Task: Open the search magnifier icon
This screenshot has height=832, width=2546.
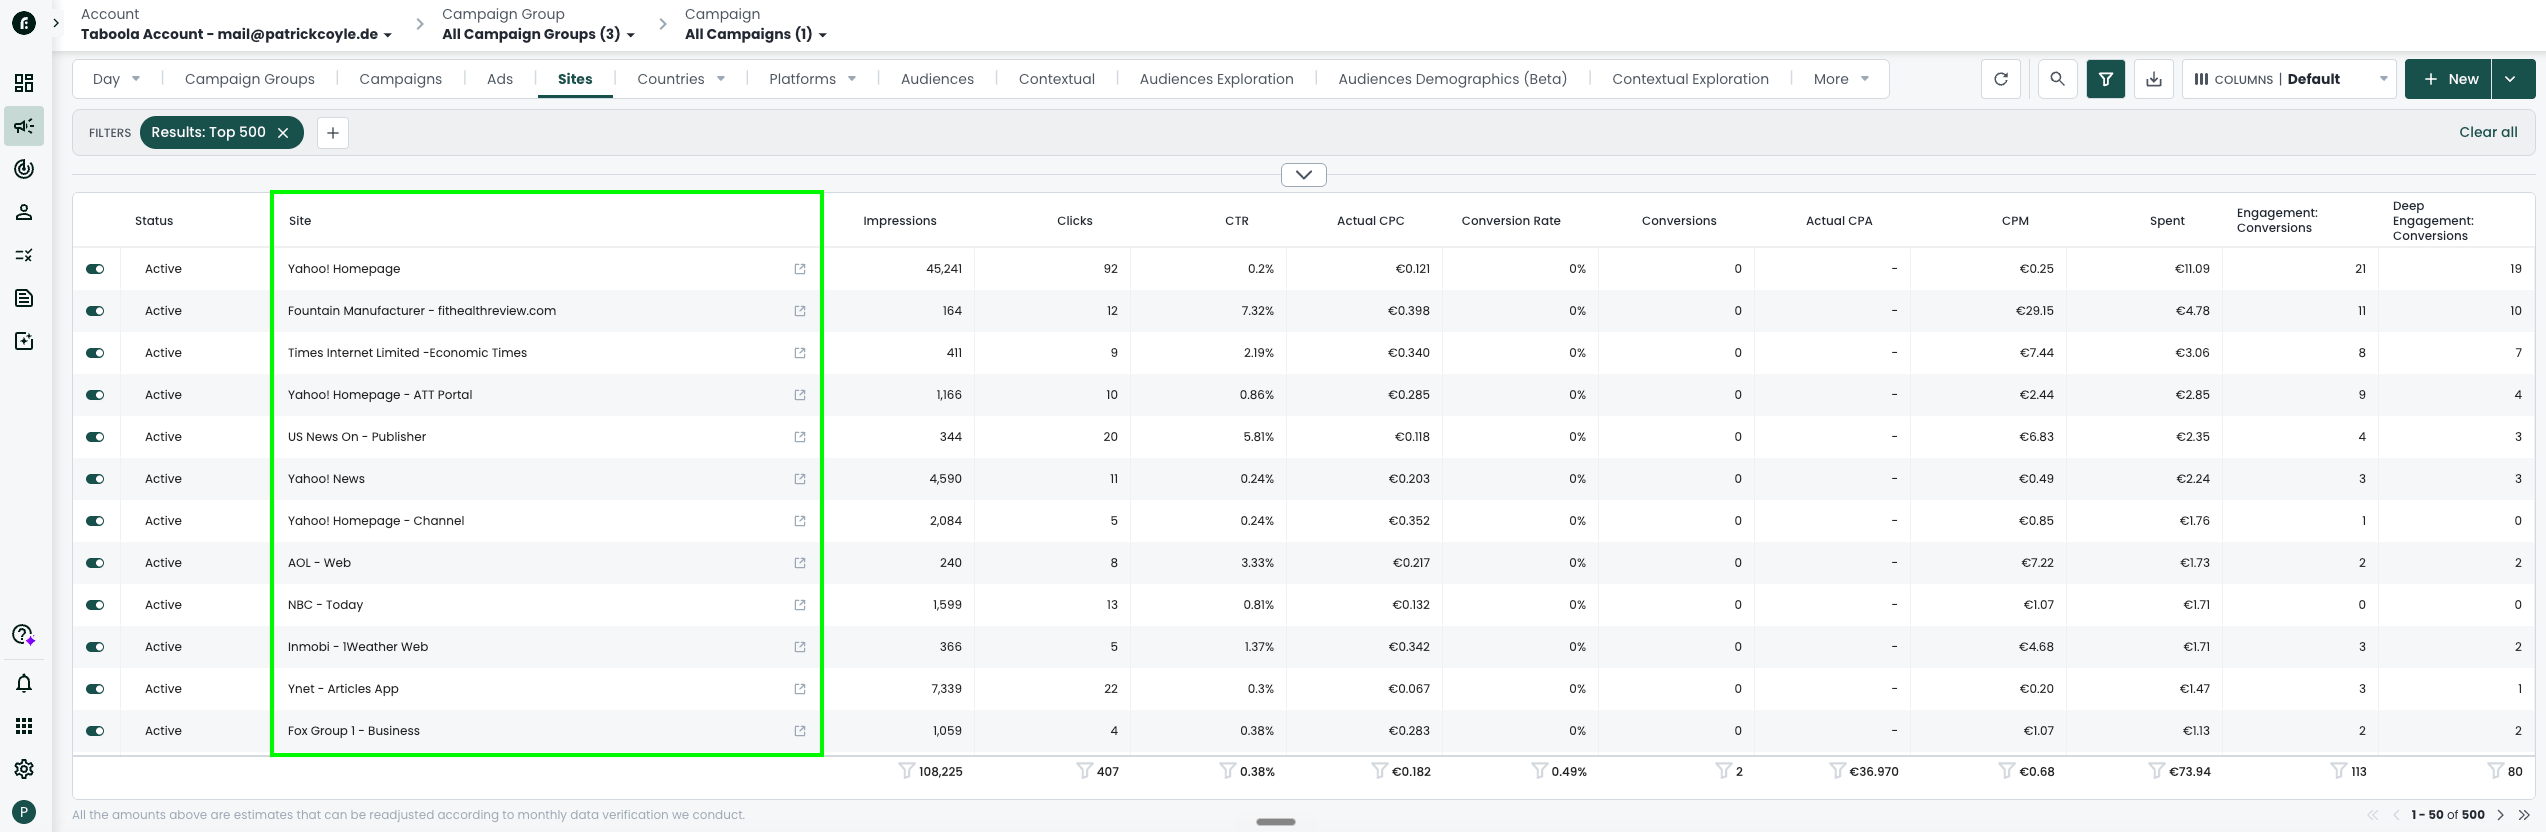Action: pyautogui.click(x=2057, y=79)
